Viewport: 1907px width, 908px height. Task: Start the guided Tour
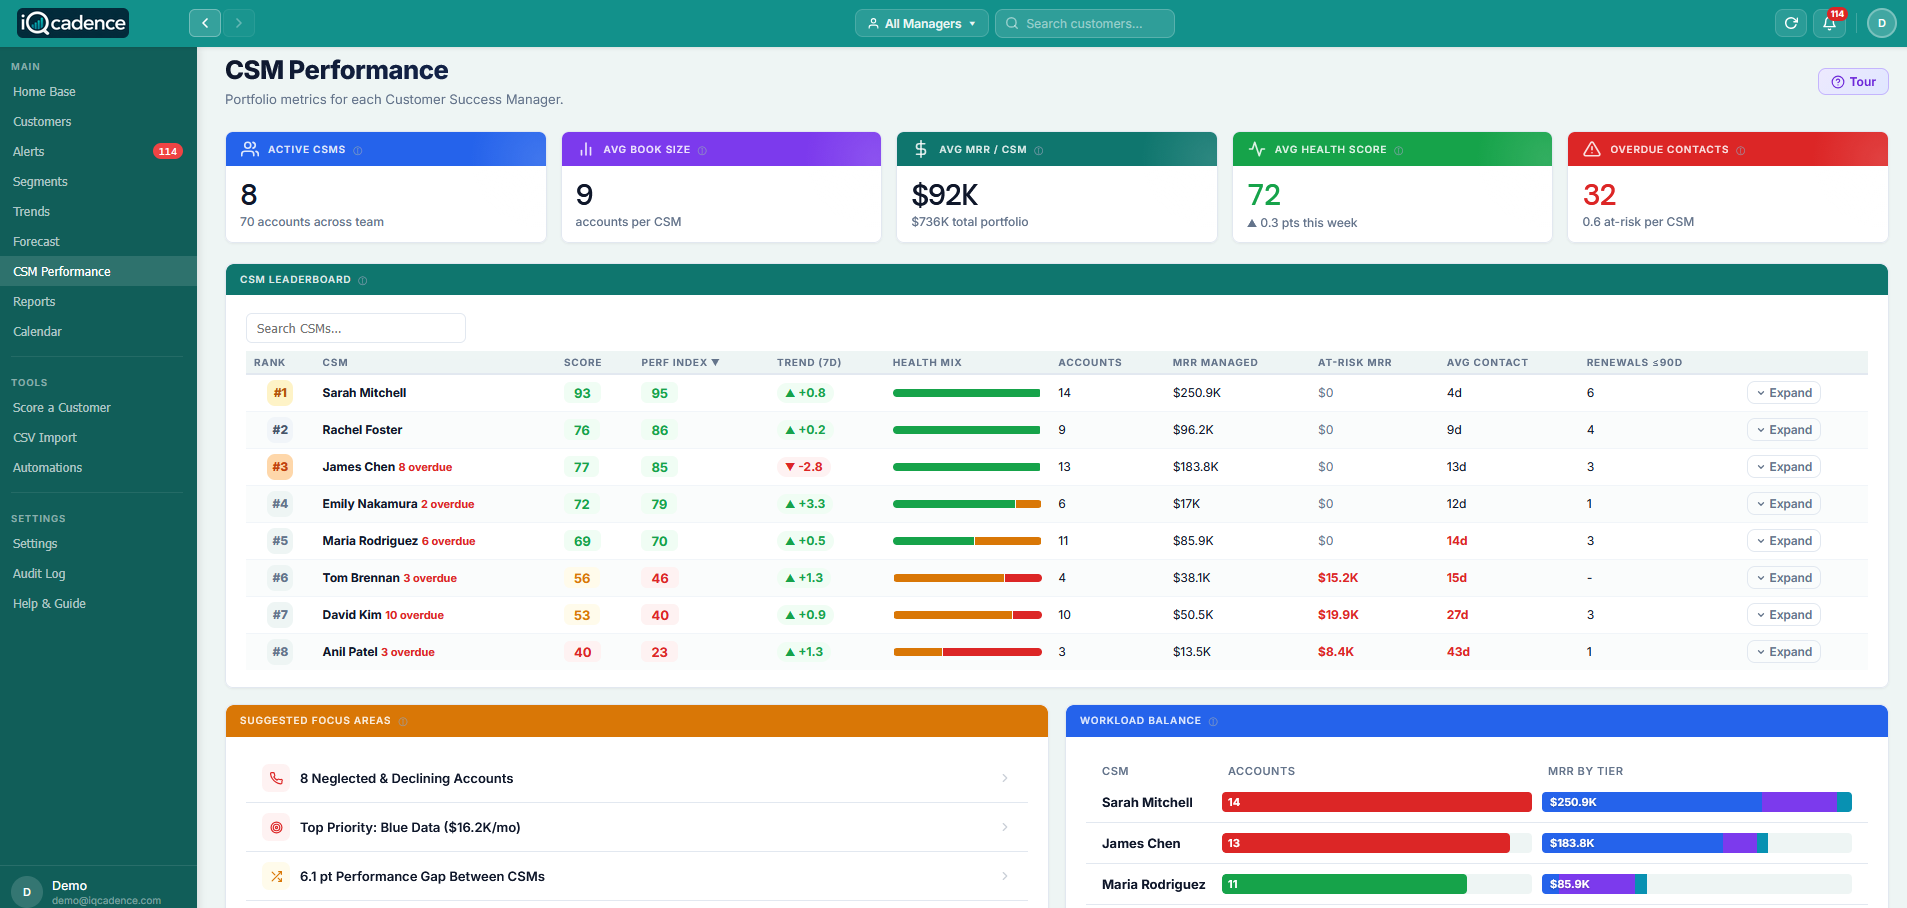pyautogui.click(x=1852, y=81)
